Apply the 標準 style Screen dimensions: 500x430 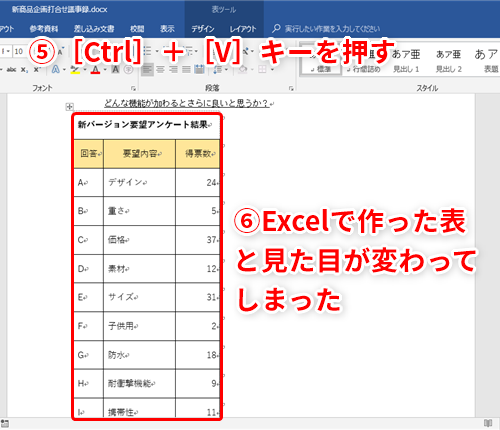pos(321,59)
